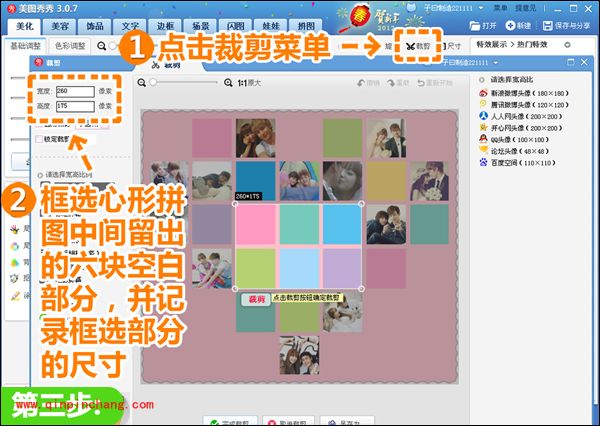This screenshot has width=600, height=426.
Task: Open the 闪图 tab
Action: (235, 26)
